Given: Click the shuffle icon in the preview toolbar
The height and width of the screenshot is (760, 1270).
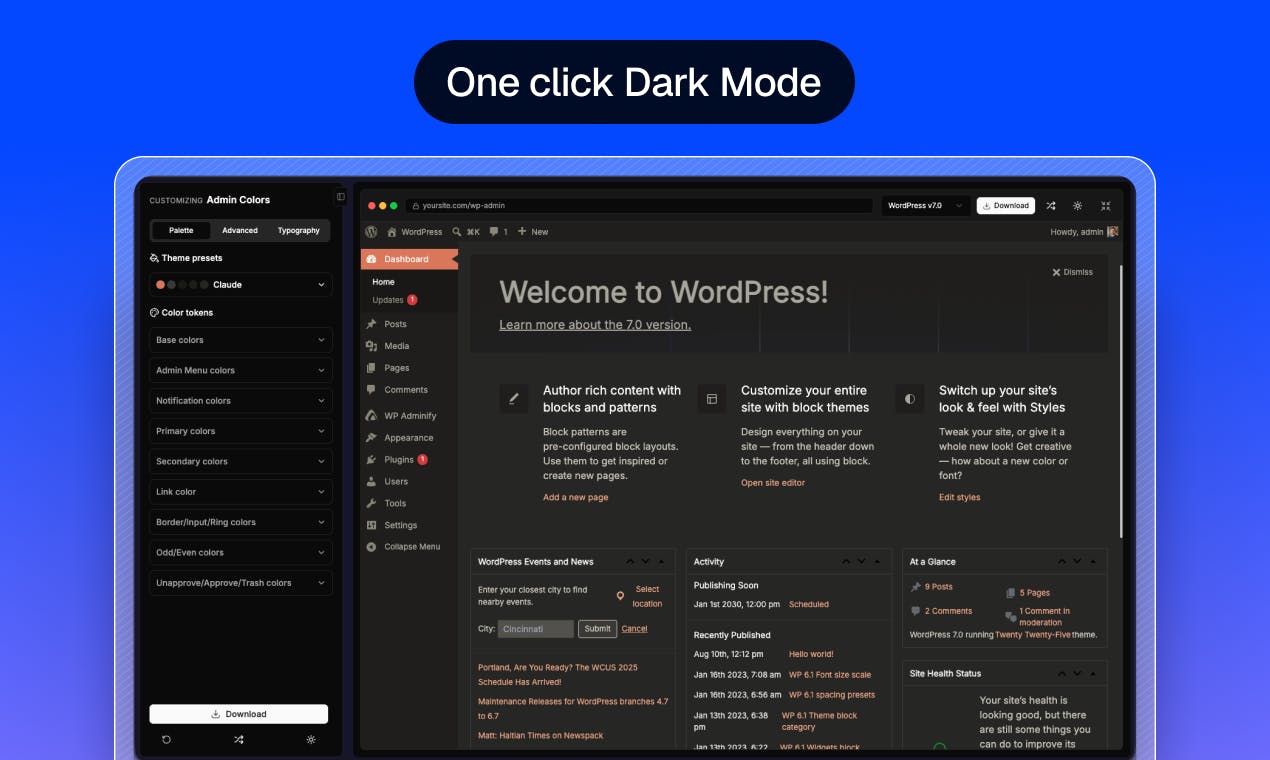Looking at the screenshot, I should point(1051,205).
